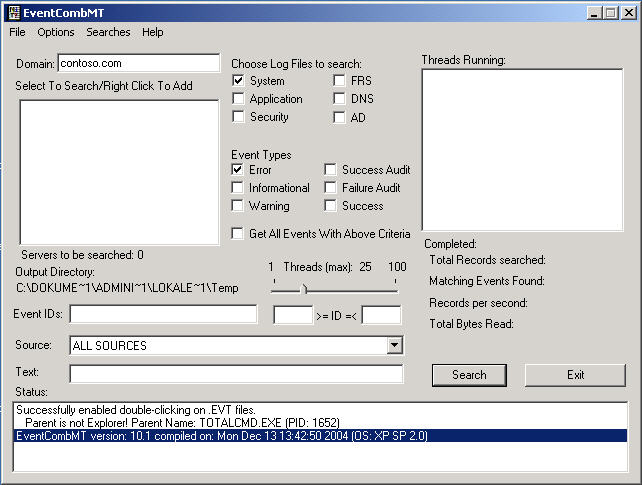
Task: Close the EventCombMT window
Action: pos(628,13)
